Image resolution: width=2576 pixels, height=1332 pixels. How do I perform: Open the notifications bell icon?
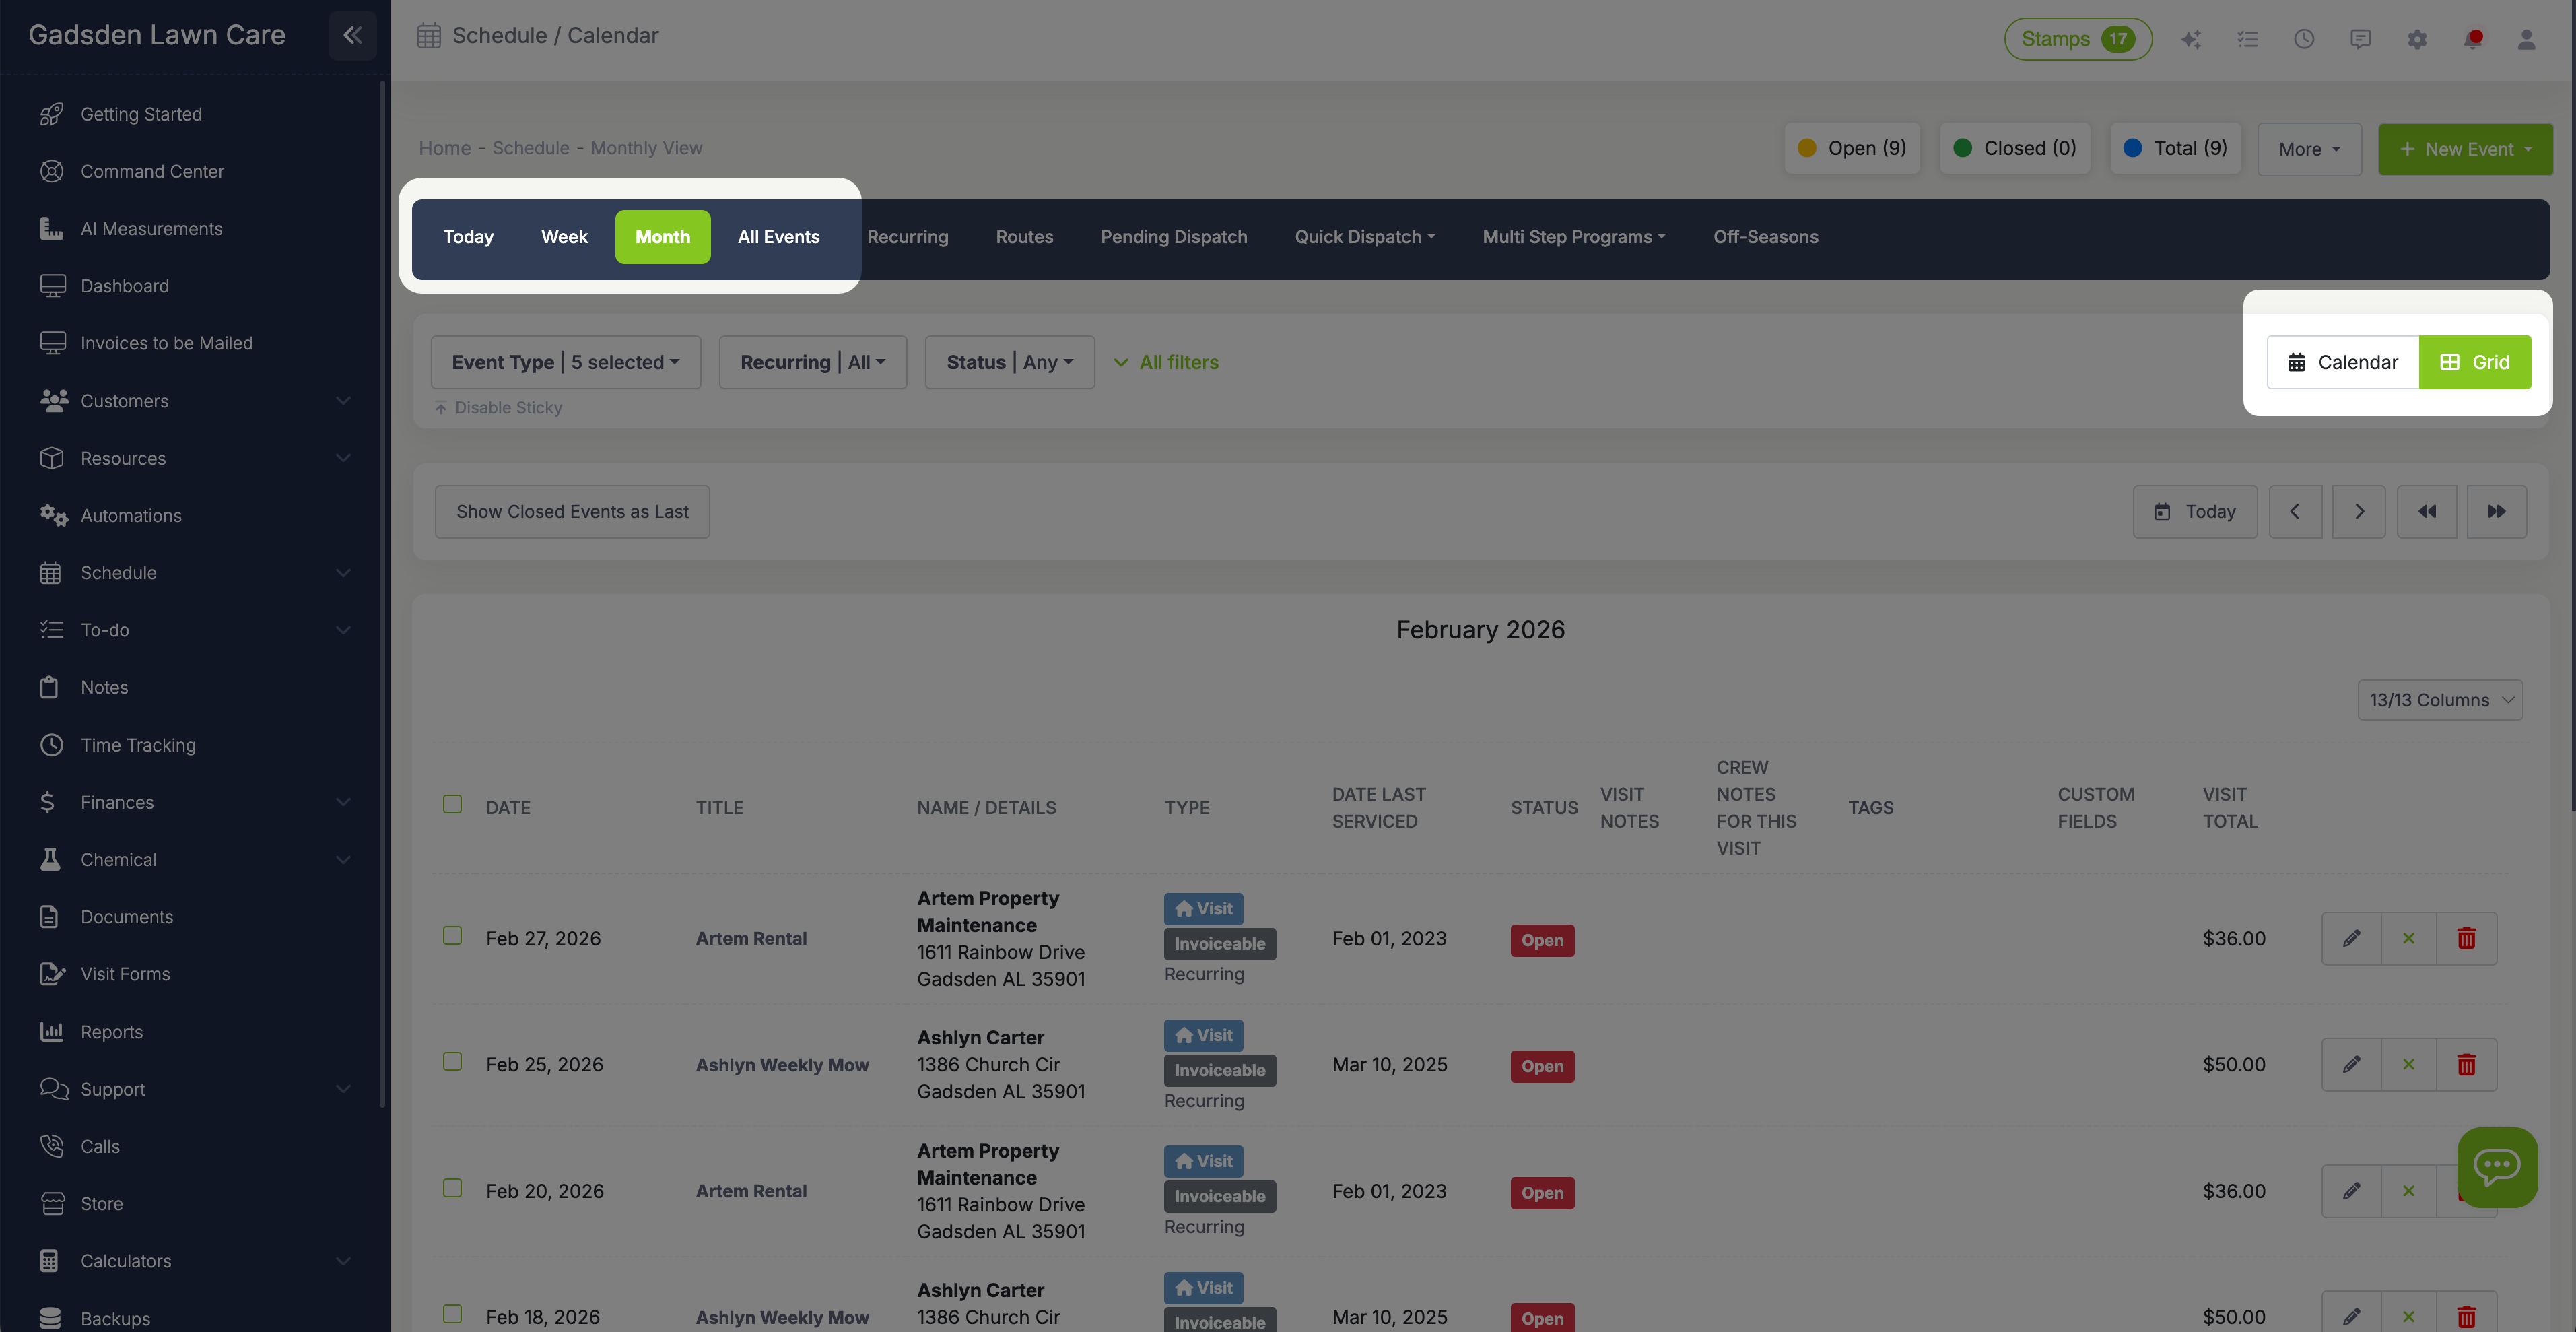[2473, 39]
